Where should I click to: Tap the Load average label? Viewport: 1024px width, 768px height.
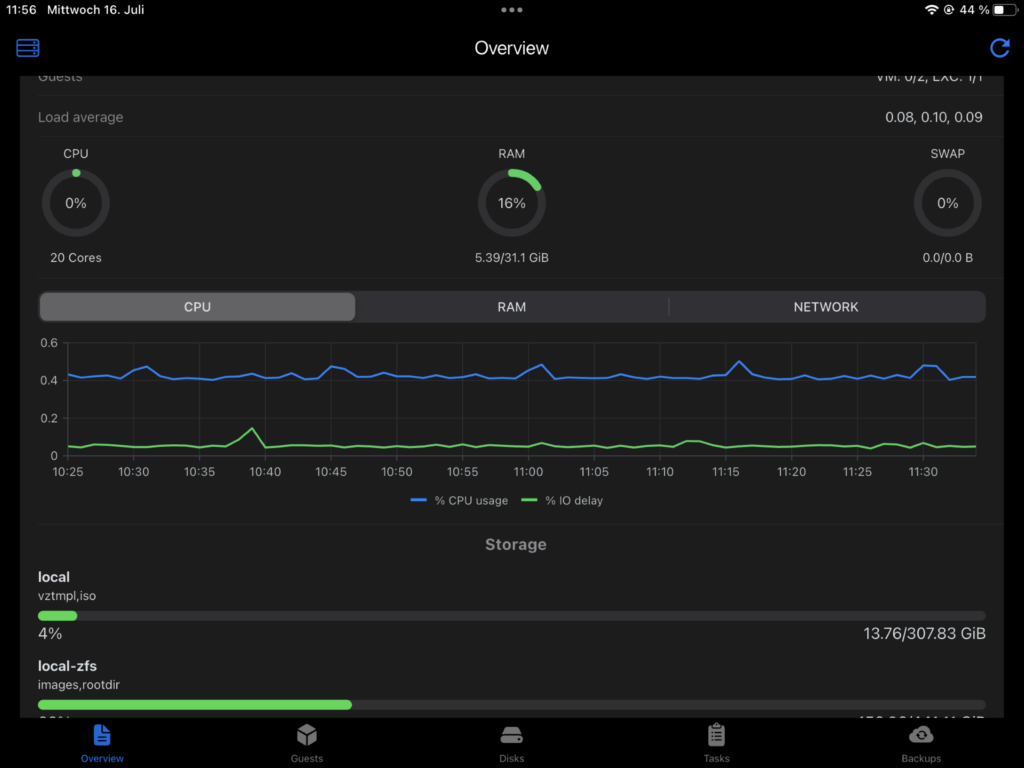[x=80, y=118]
